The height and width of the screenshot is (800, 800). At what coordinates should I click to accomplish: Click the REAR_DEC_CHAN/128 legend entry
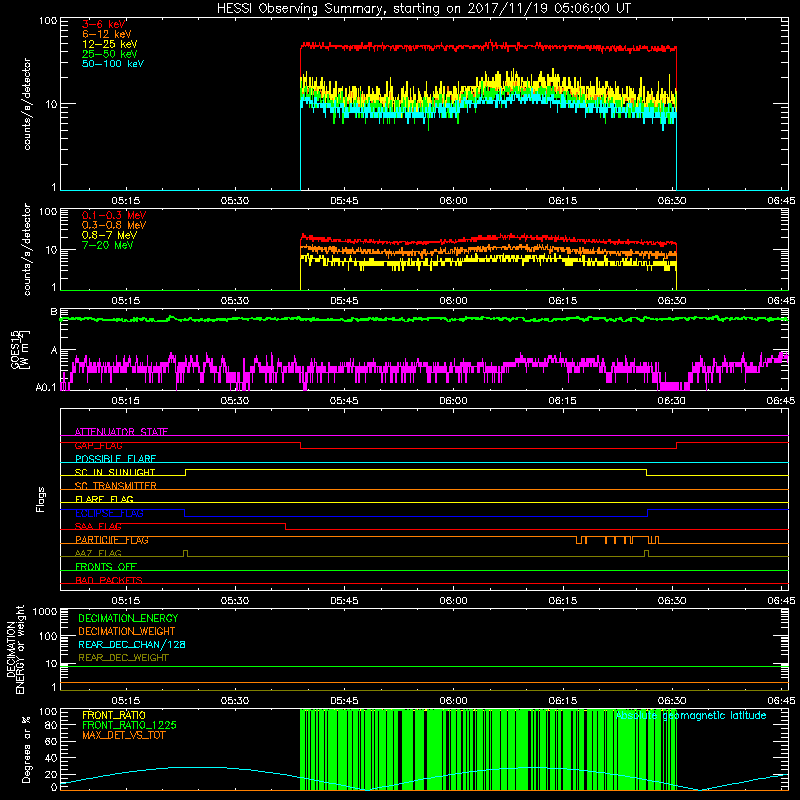coord(132,644)
